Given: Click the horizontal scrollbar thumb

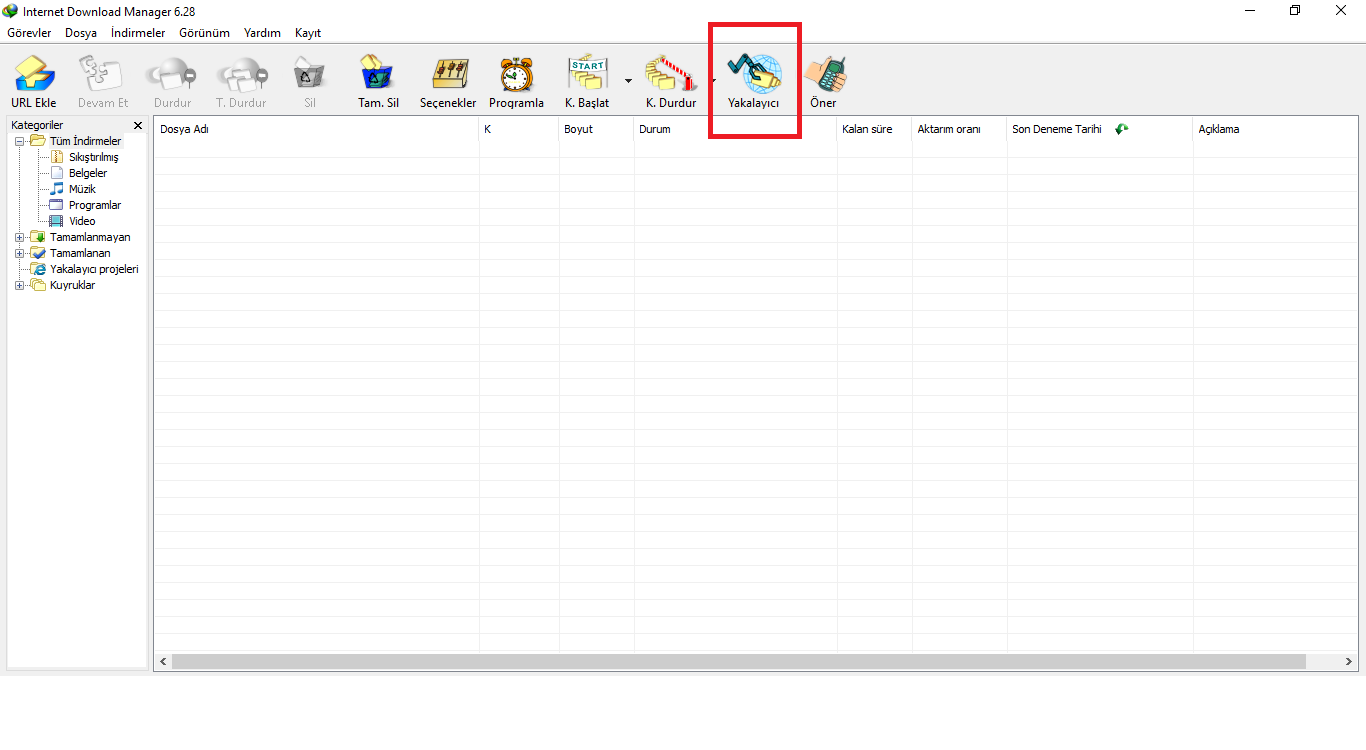Looking at the screenshot, I should click(x=739, y=662).
